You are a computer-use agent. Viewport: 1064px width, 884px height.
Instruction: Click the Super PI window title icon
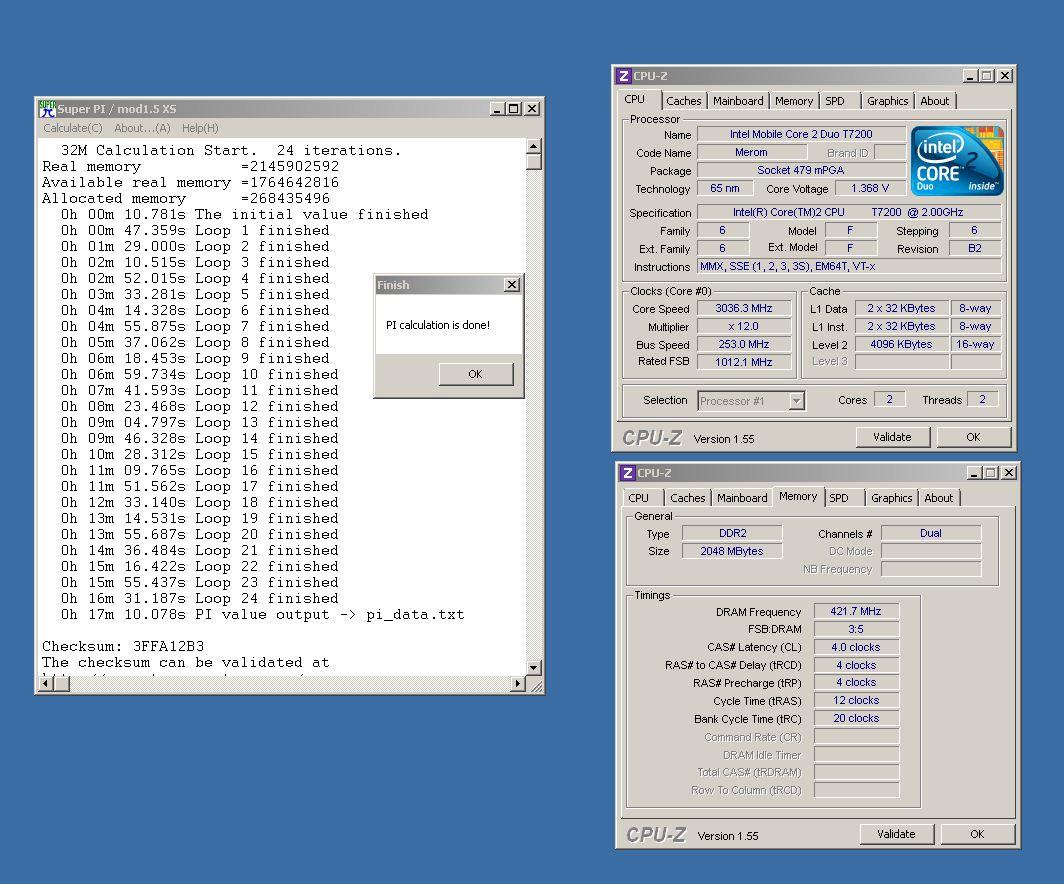[47, 109]
